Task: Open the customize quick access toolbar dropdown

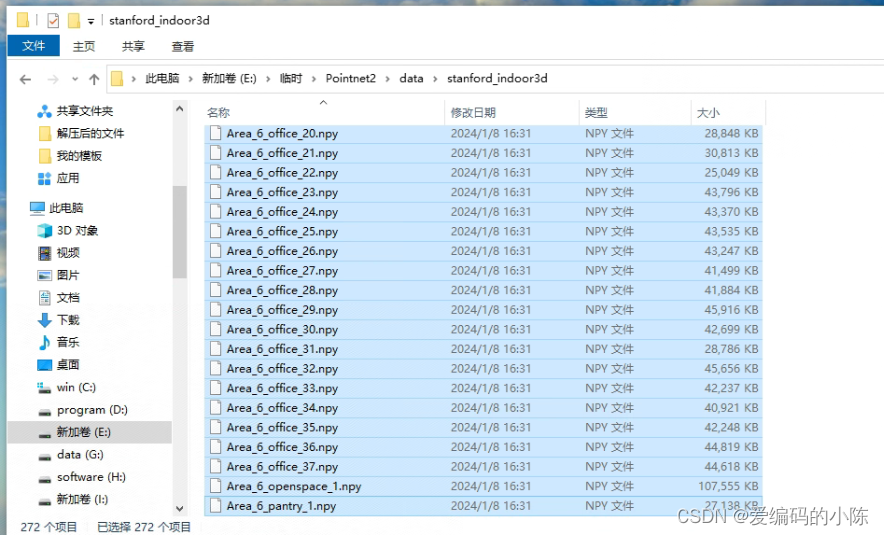Action: pos(91,21)
